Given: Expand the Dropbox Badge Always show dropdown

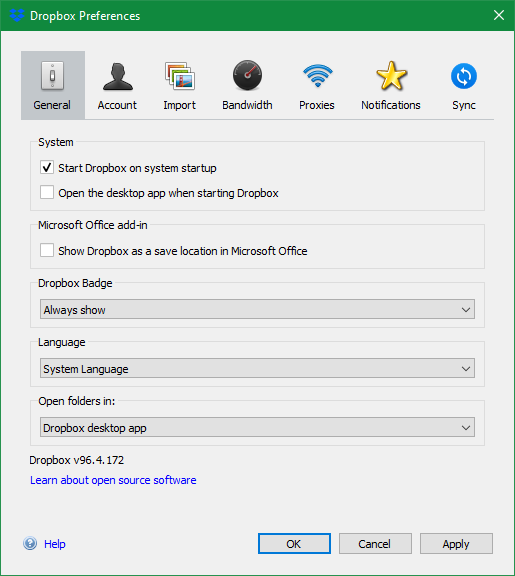Looking at the screenshot, I should tap(257, 309).
